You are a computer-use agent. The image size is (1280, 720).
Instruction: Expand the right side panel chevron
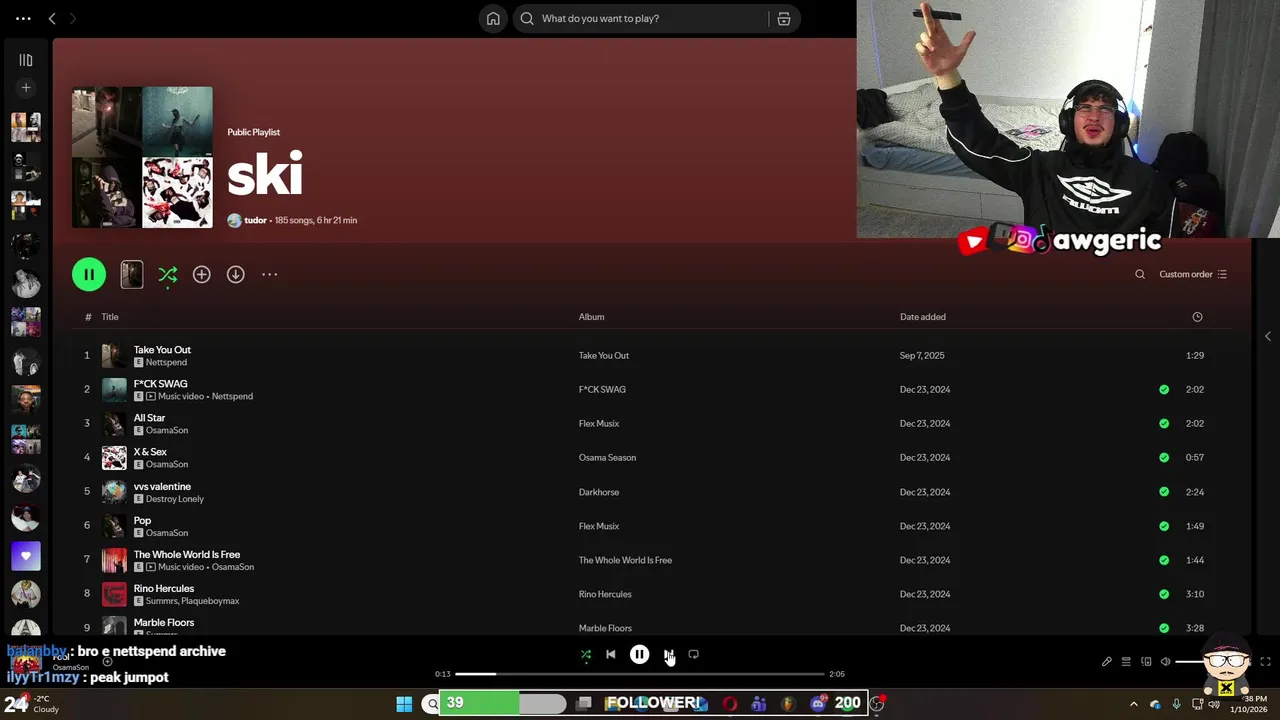(1268, 337)
